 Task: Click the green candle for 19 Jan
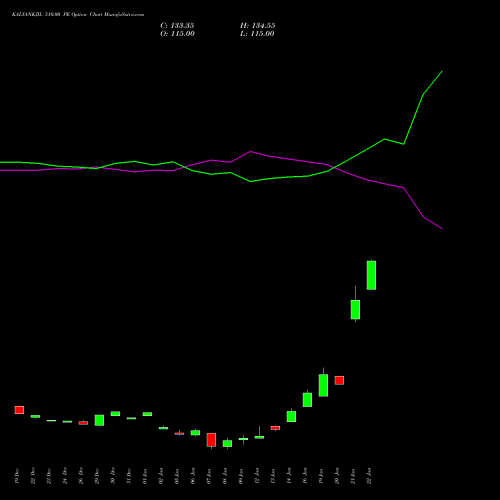pos(323,385)
